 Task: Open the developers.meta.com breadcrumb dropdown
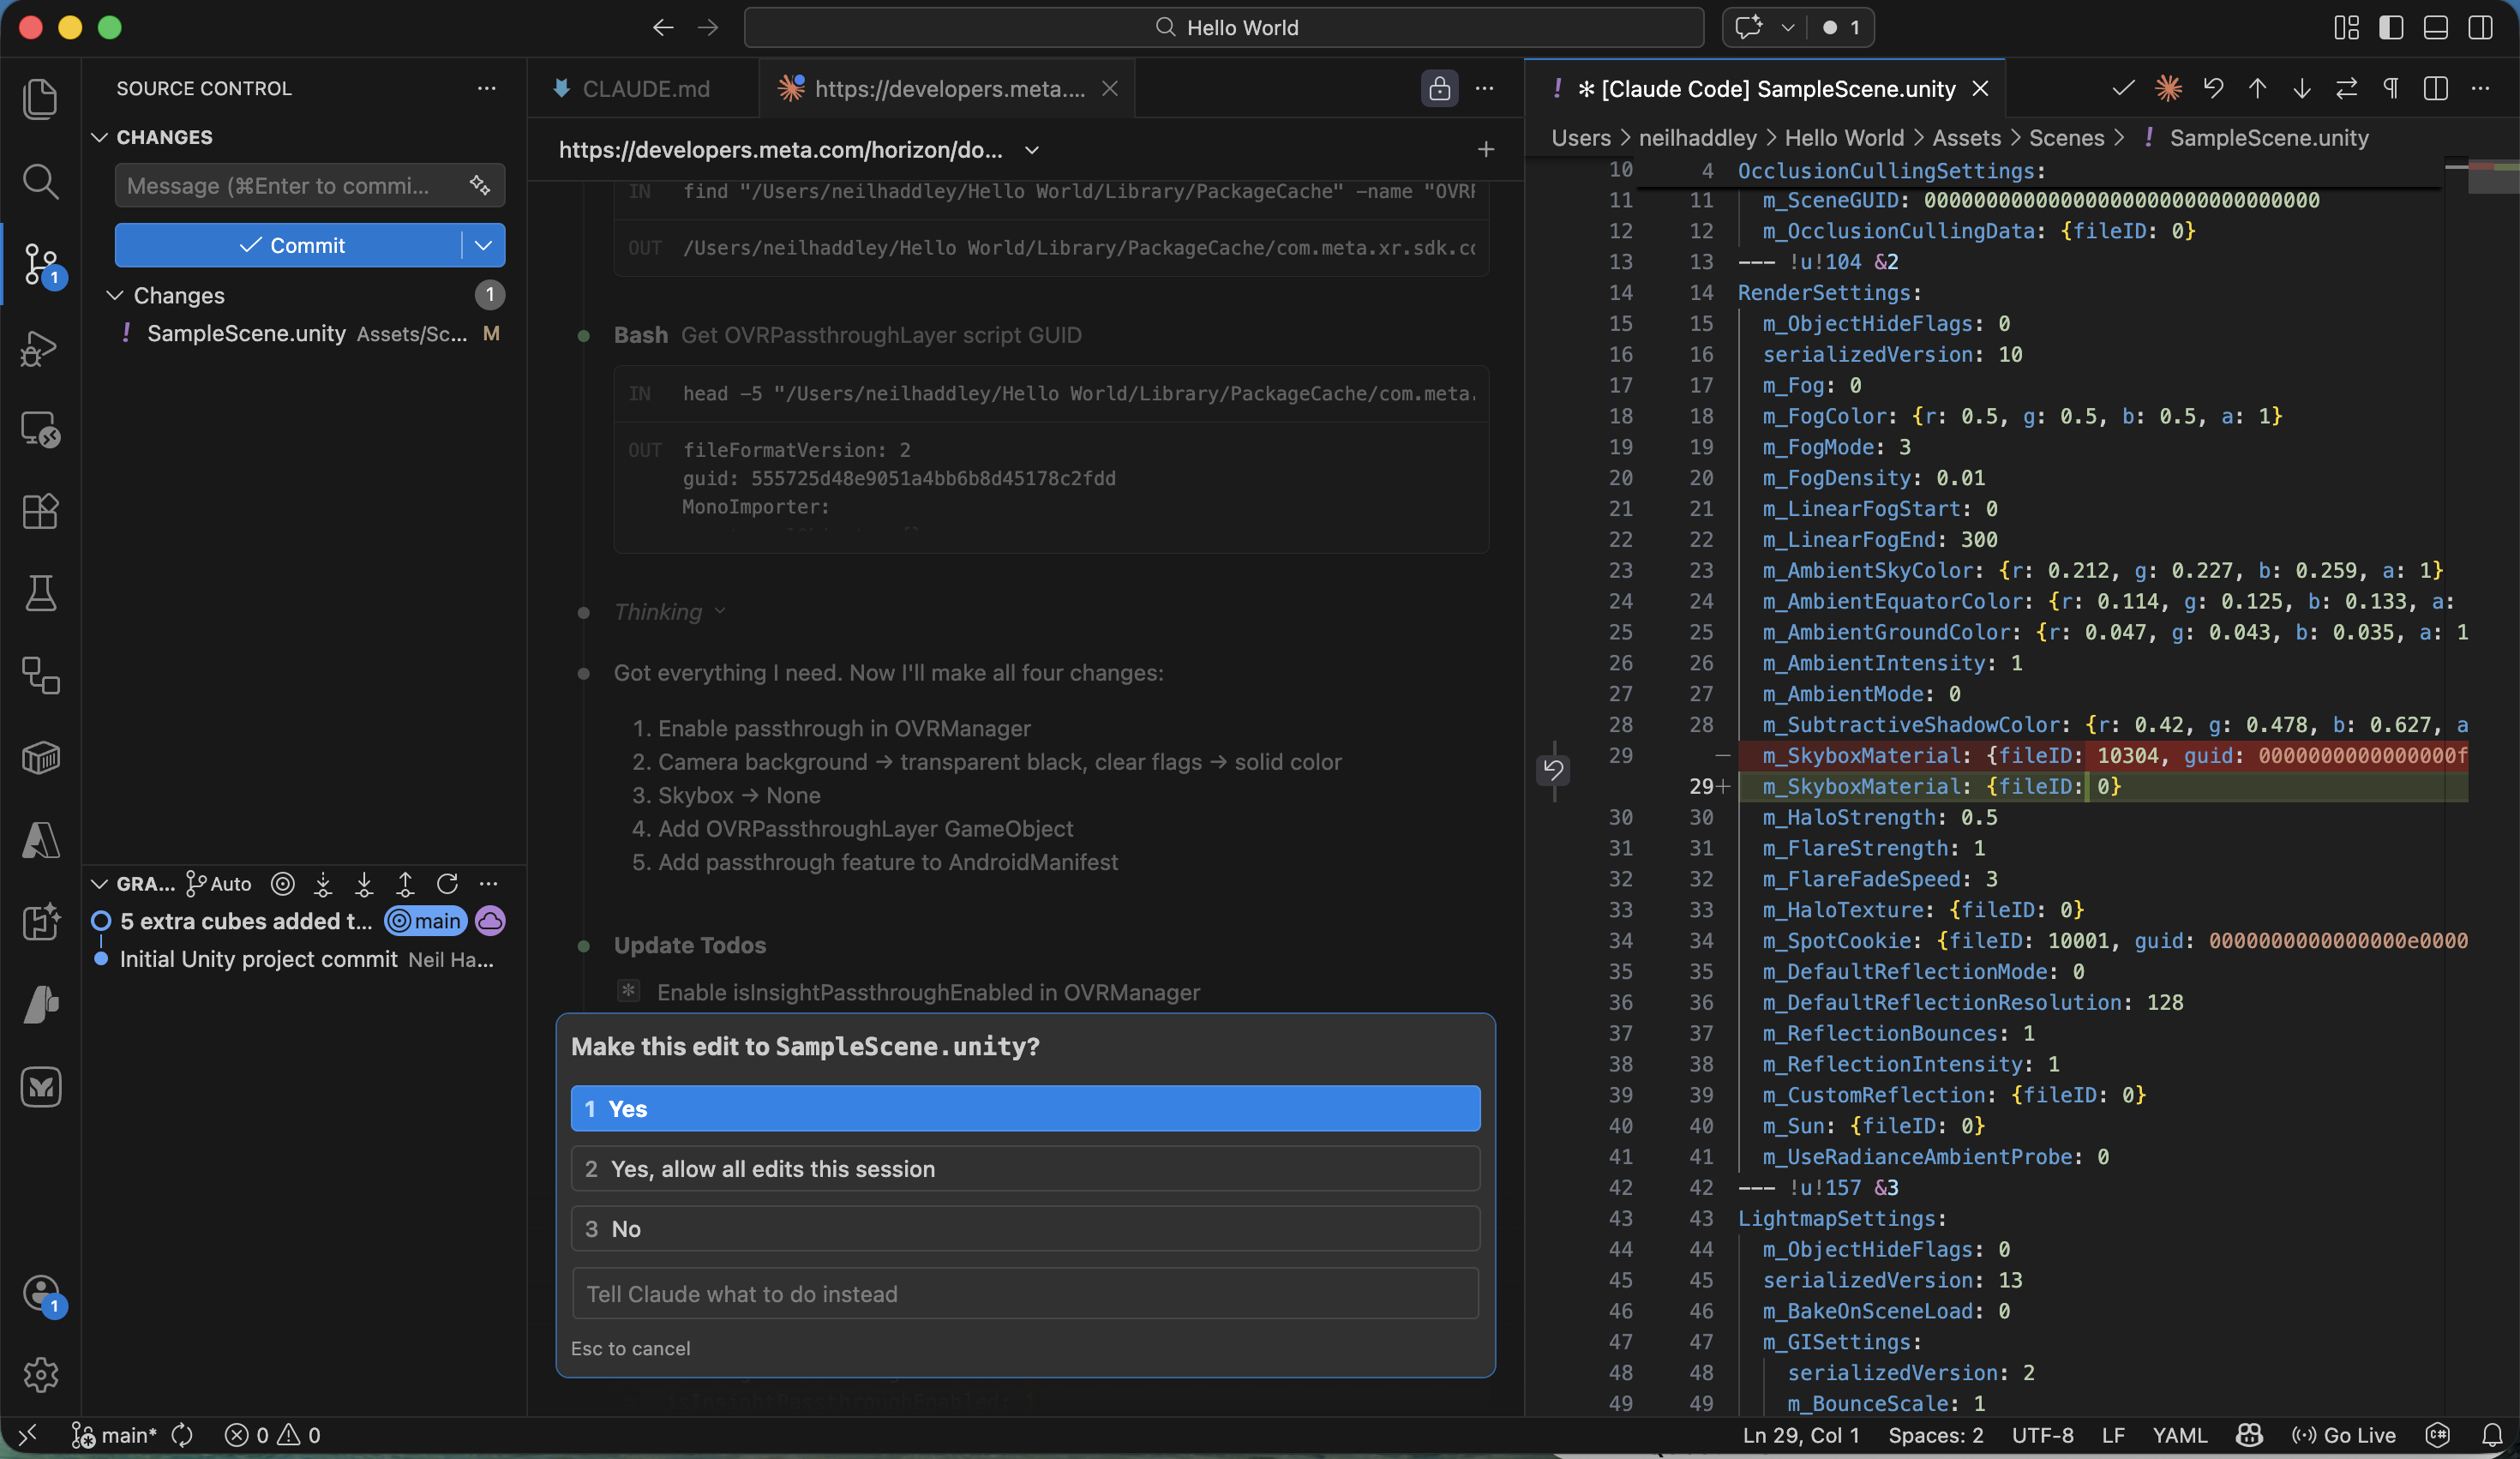(1031, 150)
